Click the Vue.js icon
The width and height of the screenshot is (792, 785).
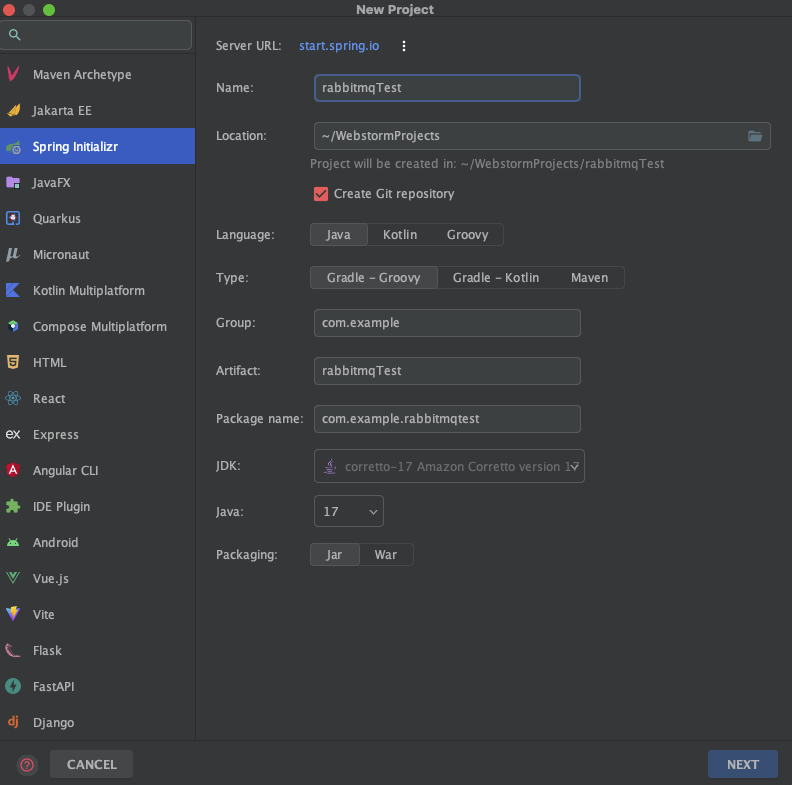point(13,578)
